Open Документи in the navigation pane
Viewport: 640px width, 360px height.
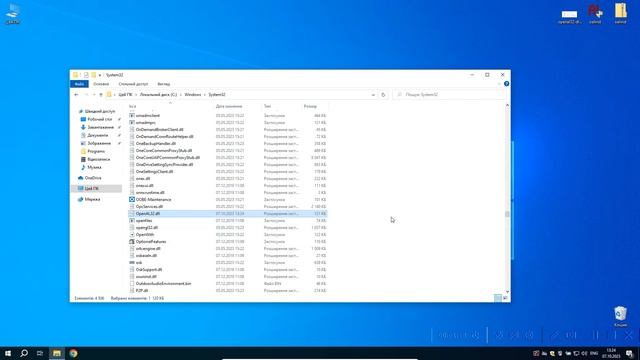pyautogui.click(x=98, y=135)
